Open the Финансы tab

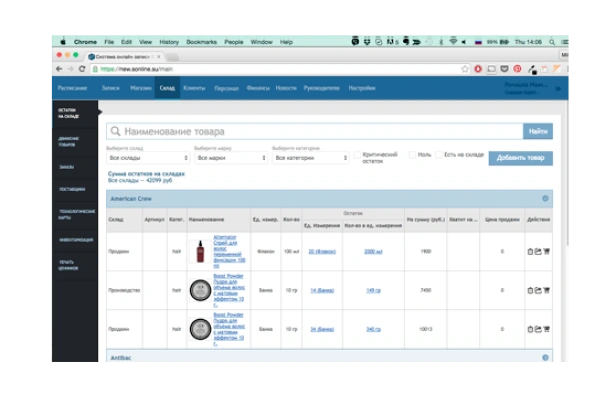coord(257,88)
